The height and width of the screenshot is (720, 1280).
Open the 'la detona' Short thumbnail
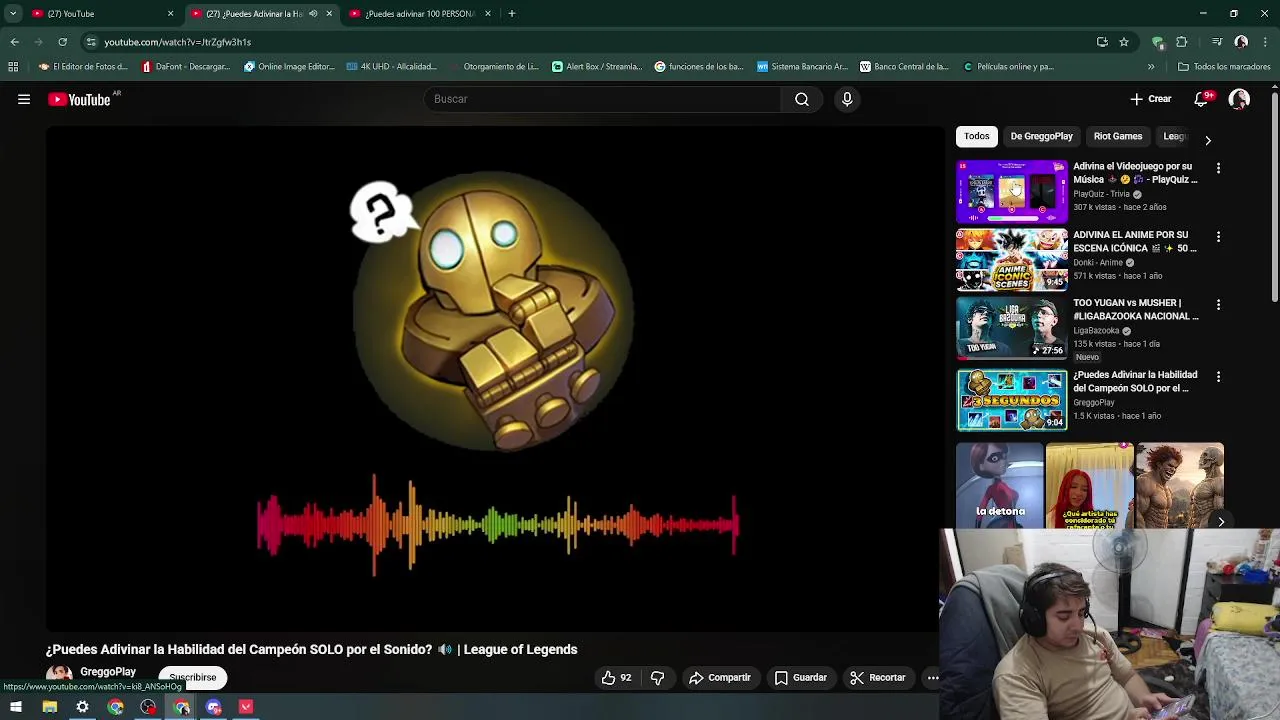[x=999, y=486]
